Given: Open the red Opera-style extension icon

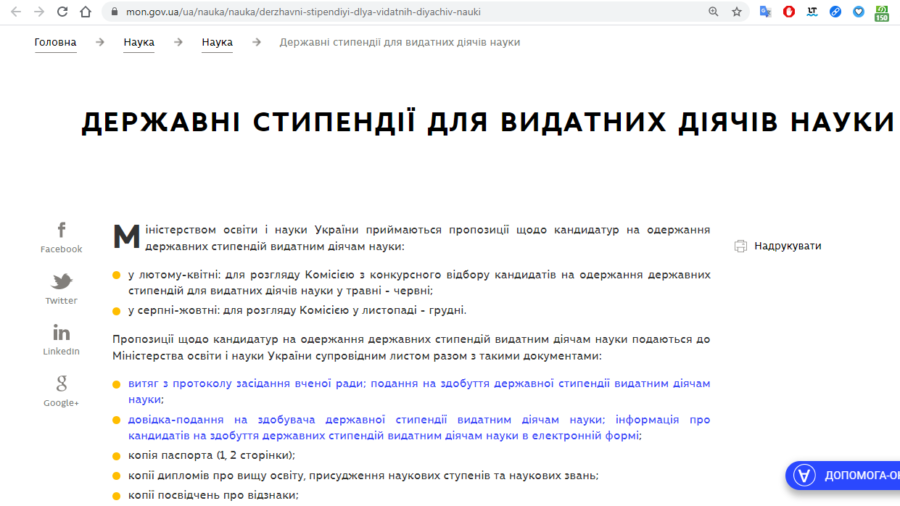Looking at the screenshot, I should [x=789, y=11].
